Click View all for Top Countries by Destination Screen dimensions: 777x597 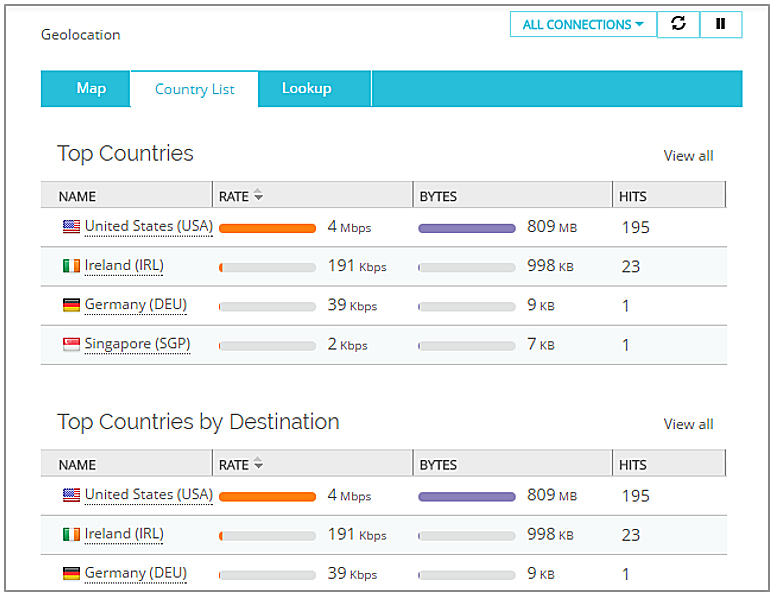[x=688, y=424]
